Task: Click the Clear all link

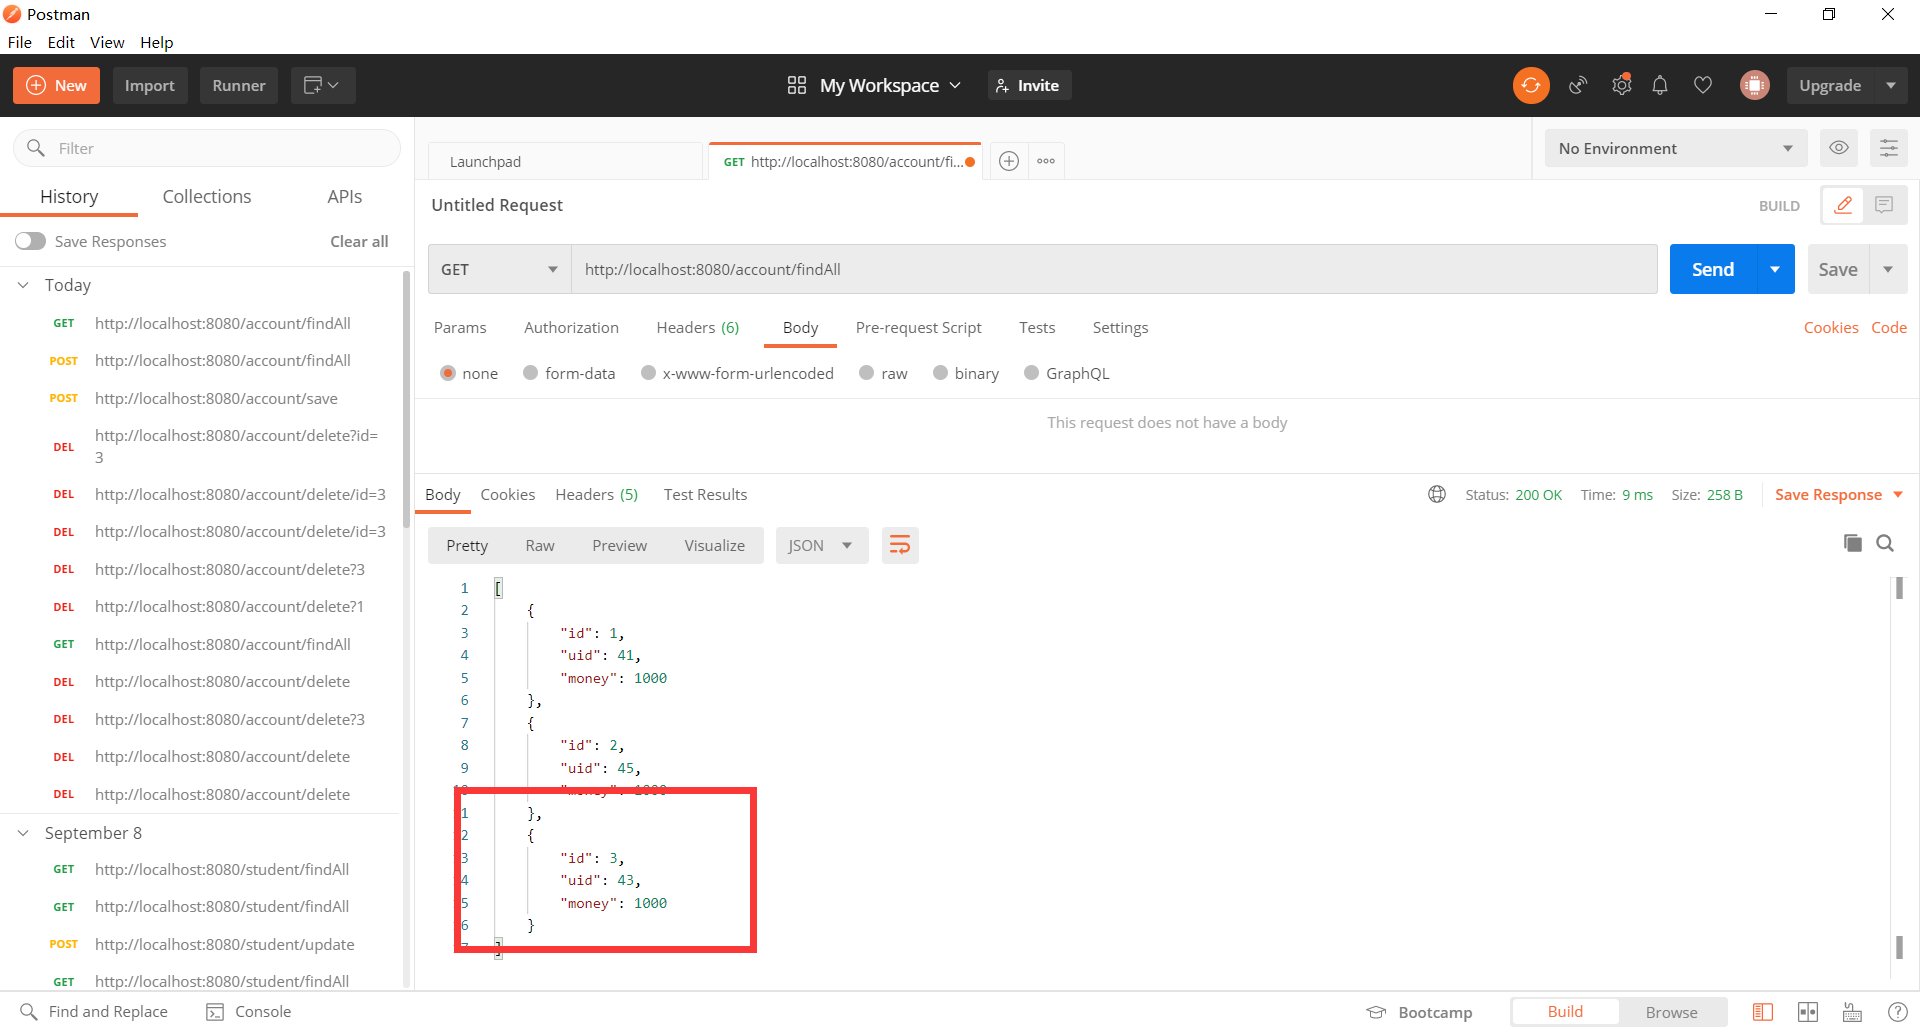Action: (359, 241)
